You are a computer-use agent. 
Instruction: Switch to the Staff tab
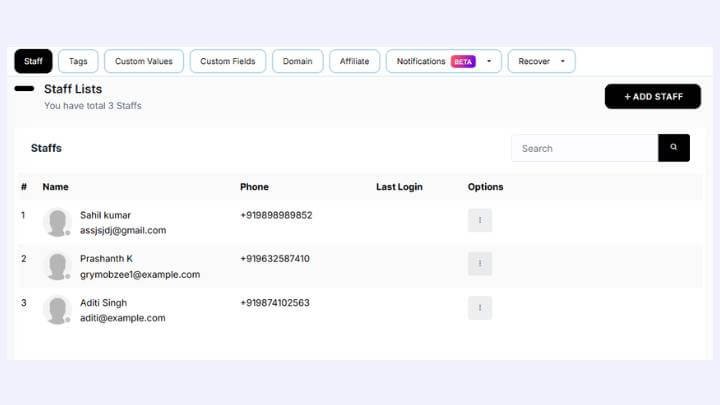(33, 61)
